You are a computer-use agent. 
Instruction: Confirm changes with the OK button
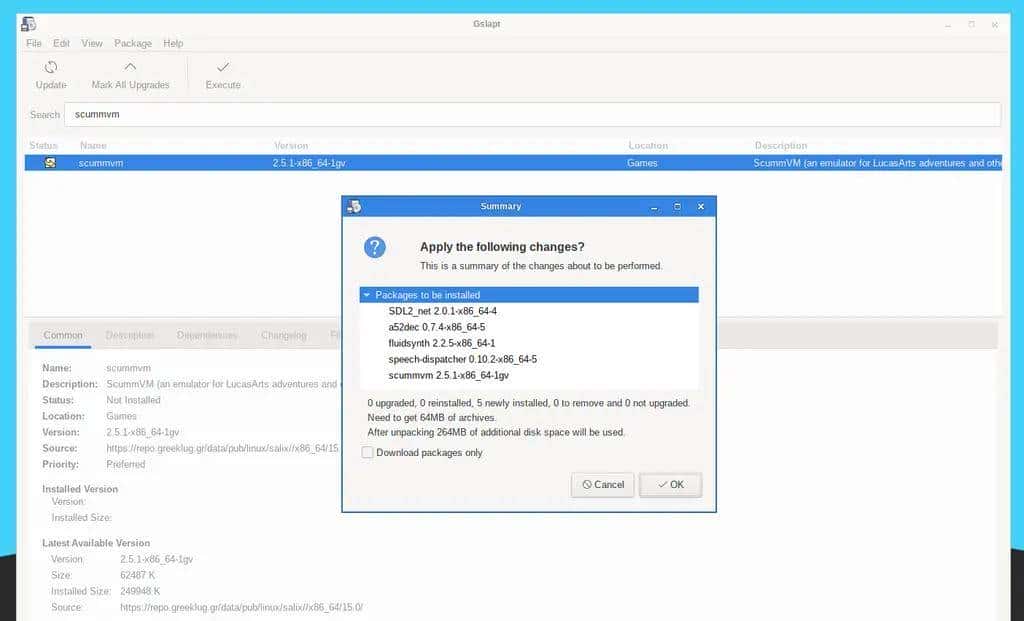pyautogui.click(x=670, y=485)
